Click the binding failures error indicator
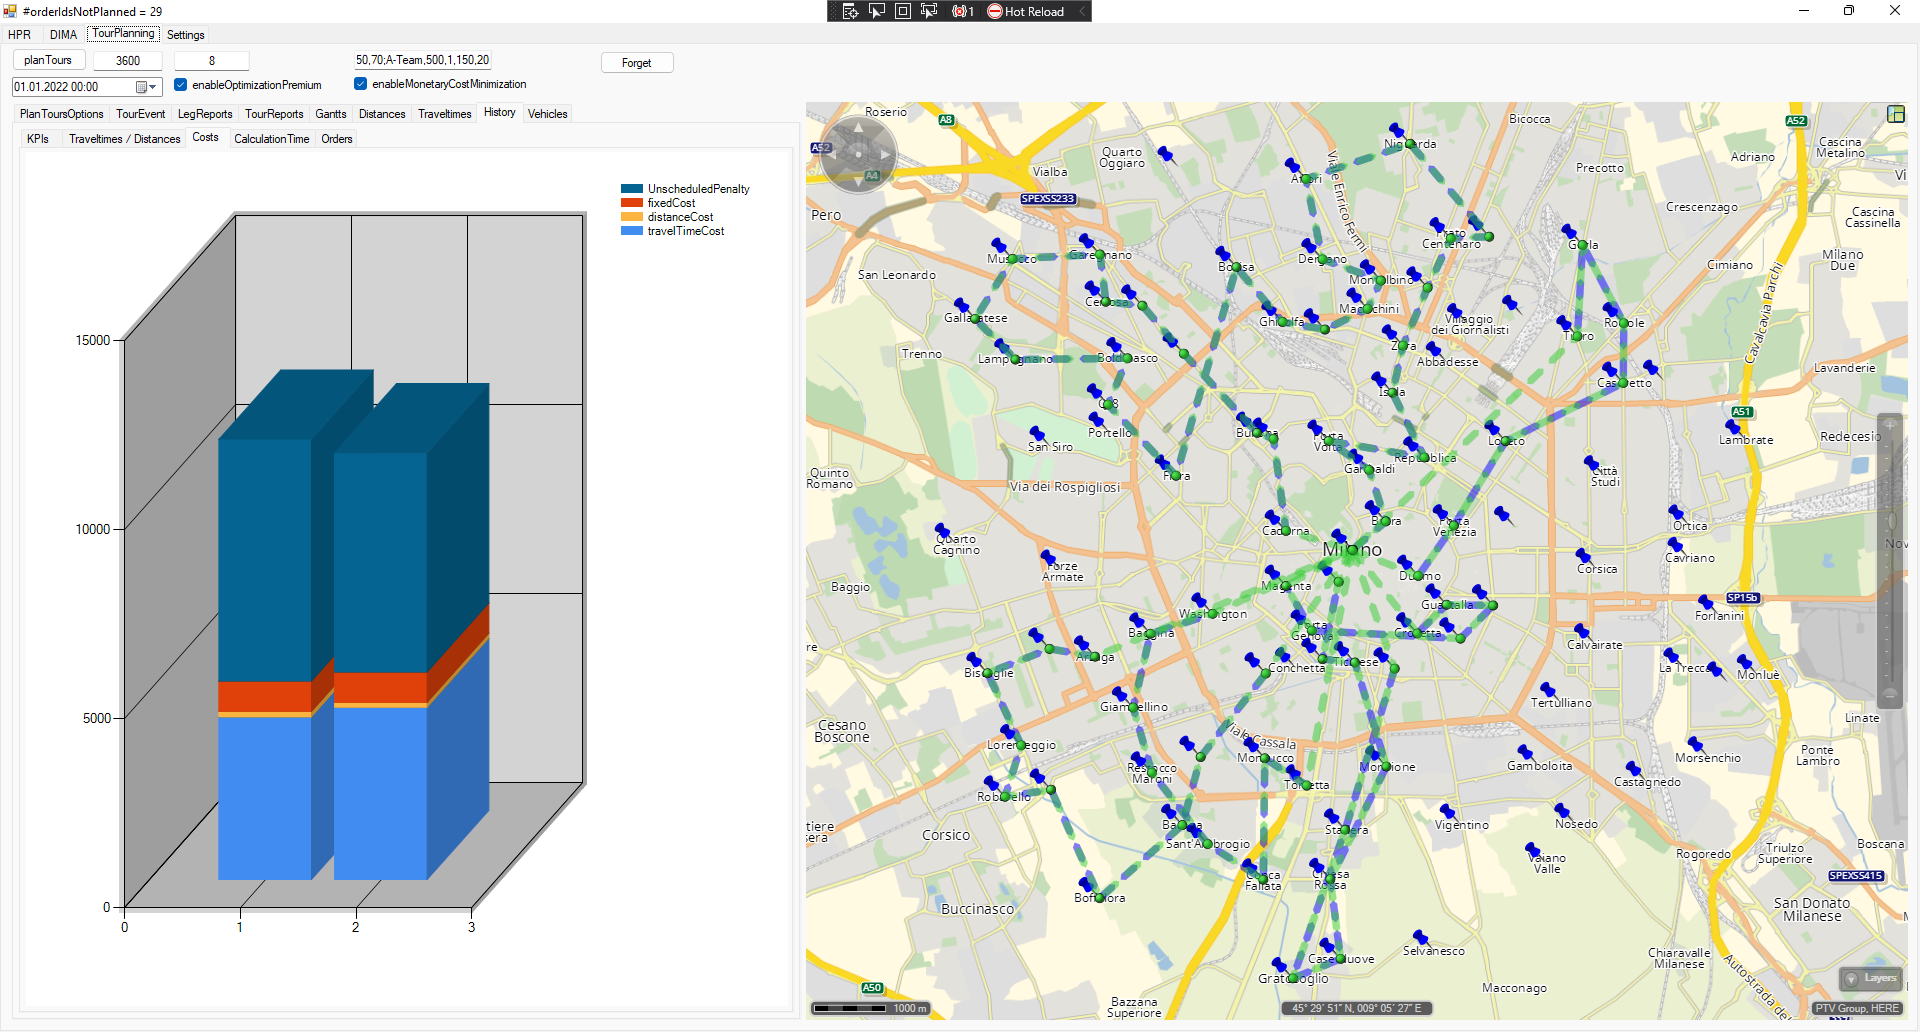The width and height of the screenshot is (1920, 1032). 962,11
